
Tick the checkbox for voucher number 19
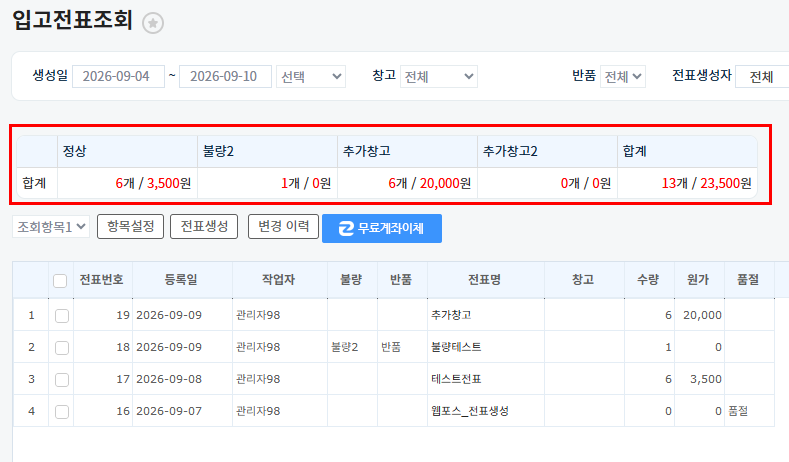pos(62,316)
